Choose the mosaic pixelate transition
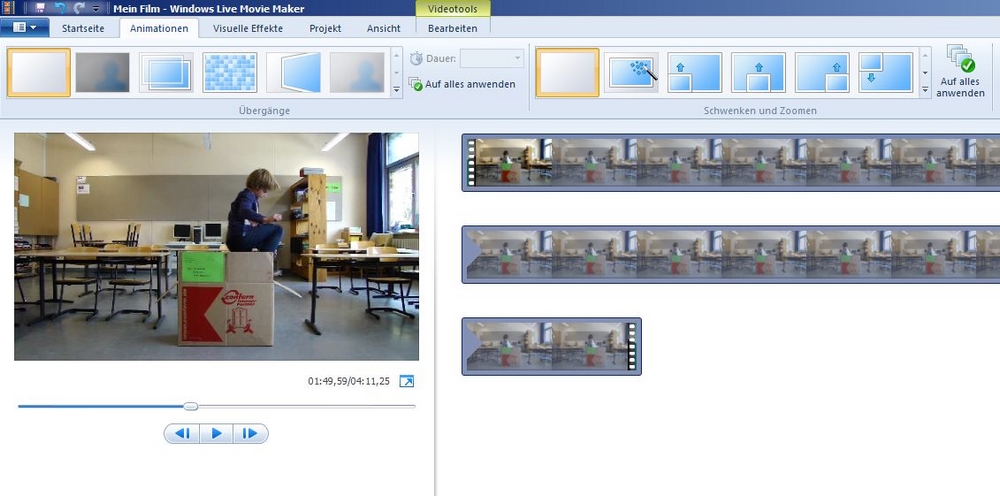1000x496 pixels. click(230, 72)
